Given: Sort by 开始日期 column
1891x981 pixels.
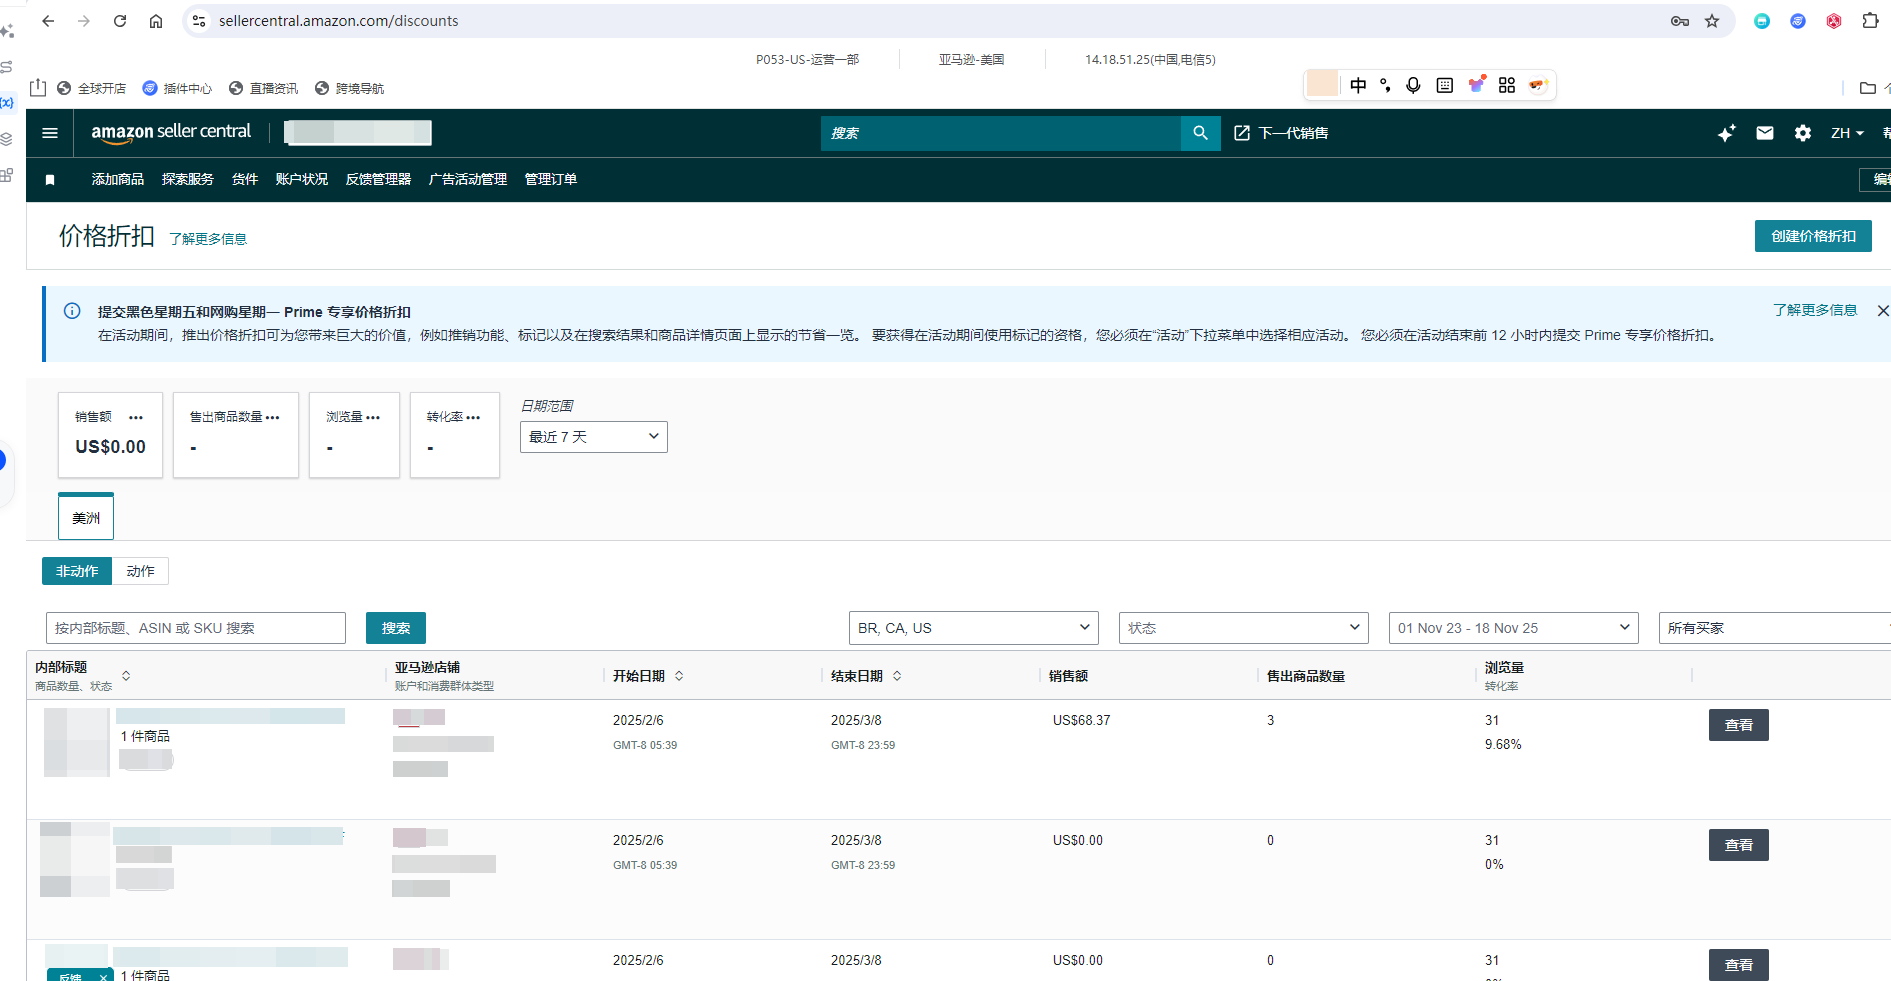Looking at the screenshot, I should 679,676.
